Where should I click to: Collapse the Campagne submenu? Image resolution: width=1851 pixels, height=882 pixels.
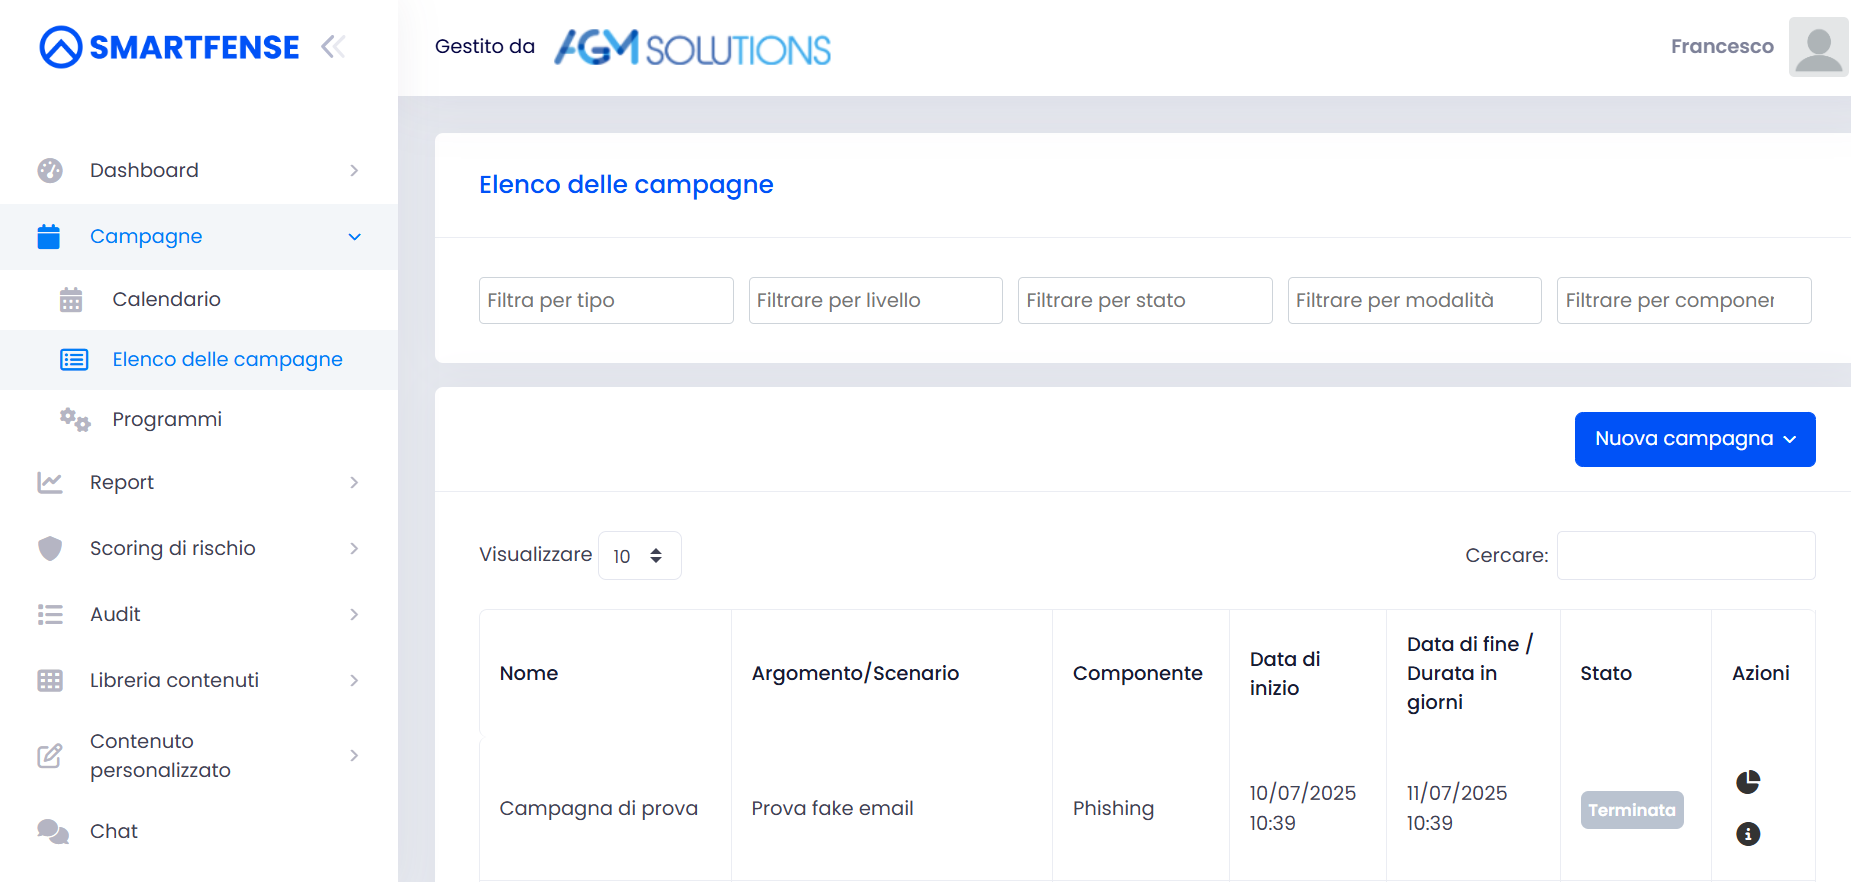tap(354, 237)
